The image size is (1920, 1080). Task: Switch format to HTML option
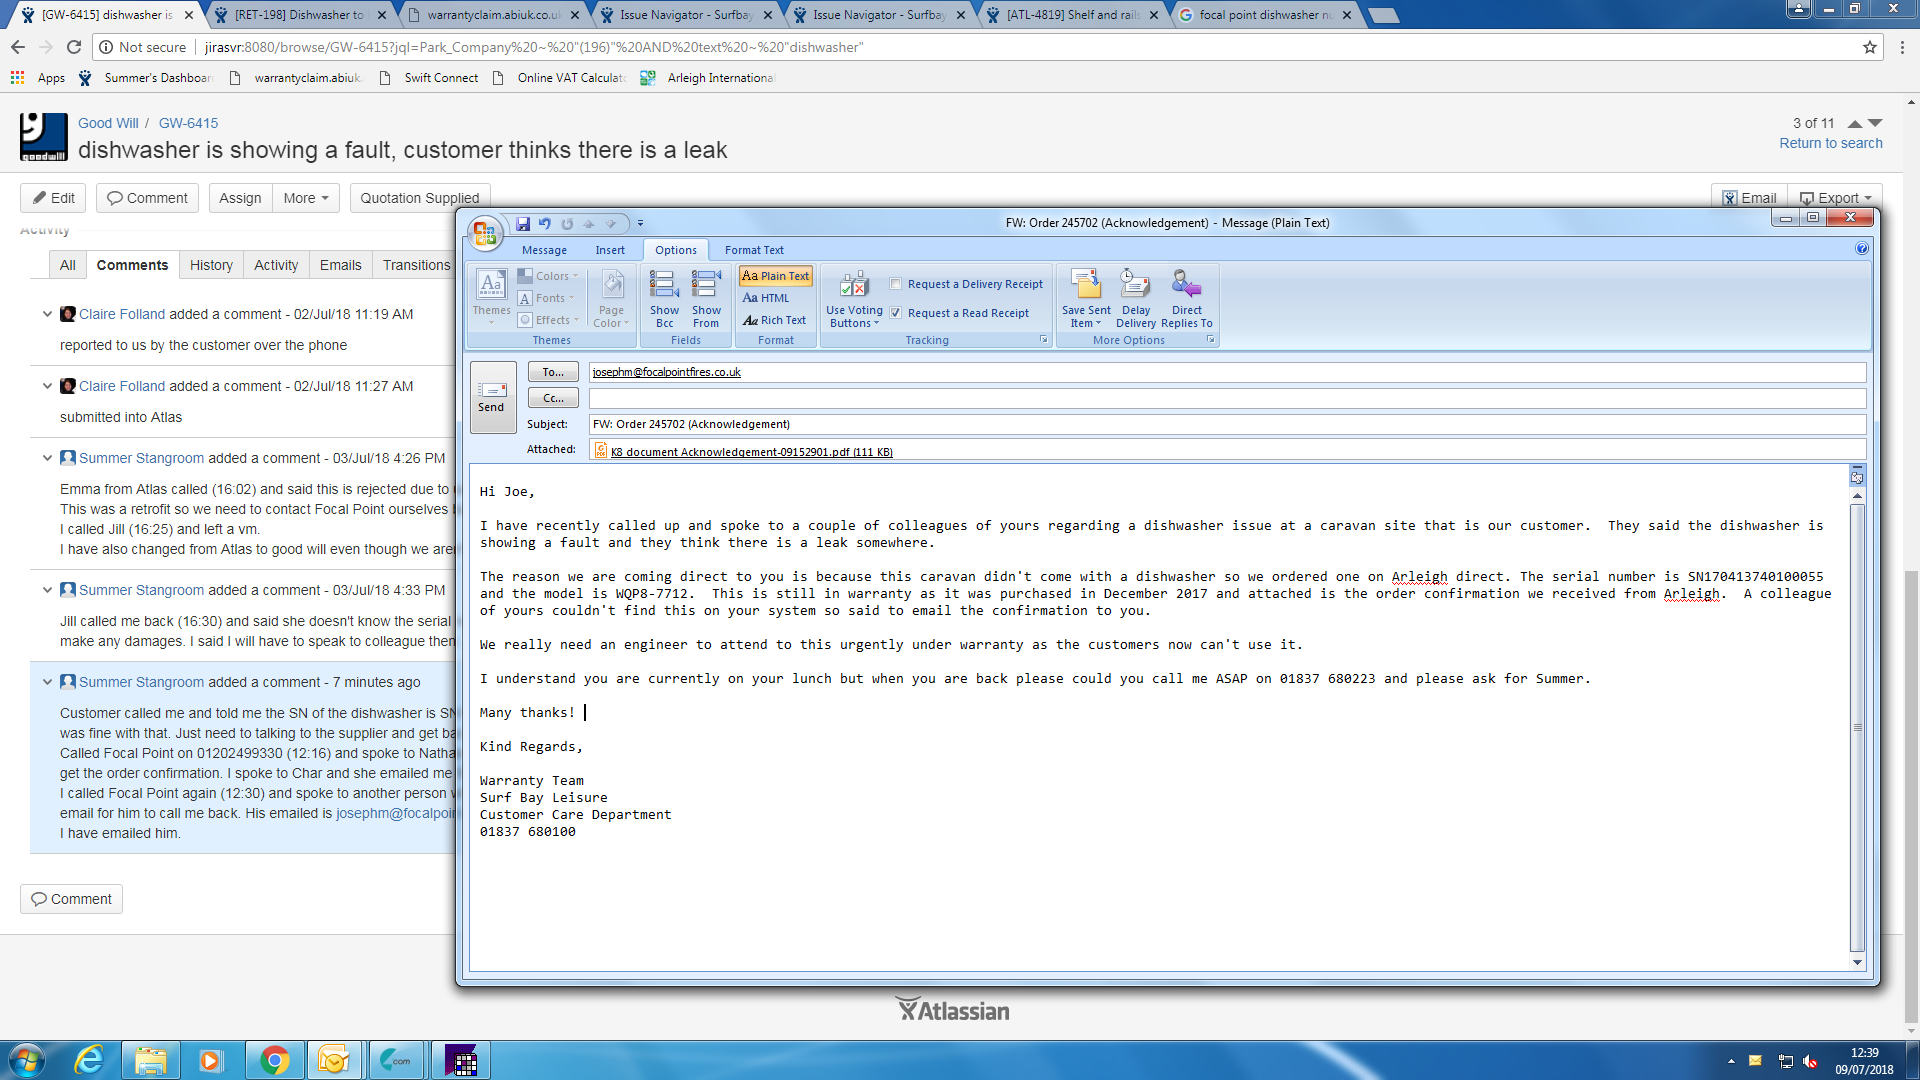pyautogui.click(x=767, y=298)
